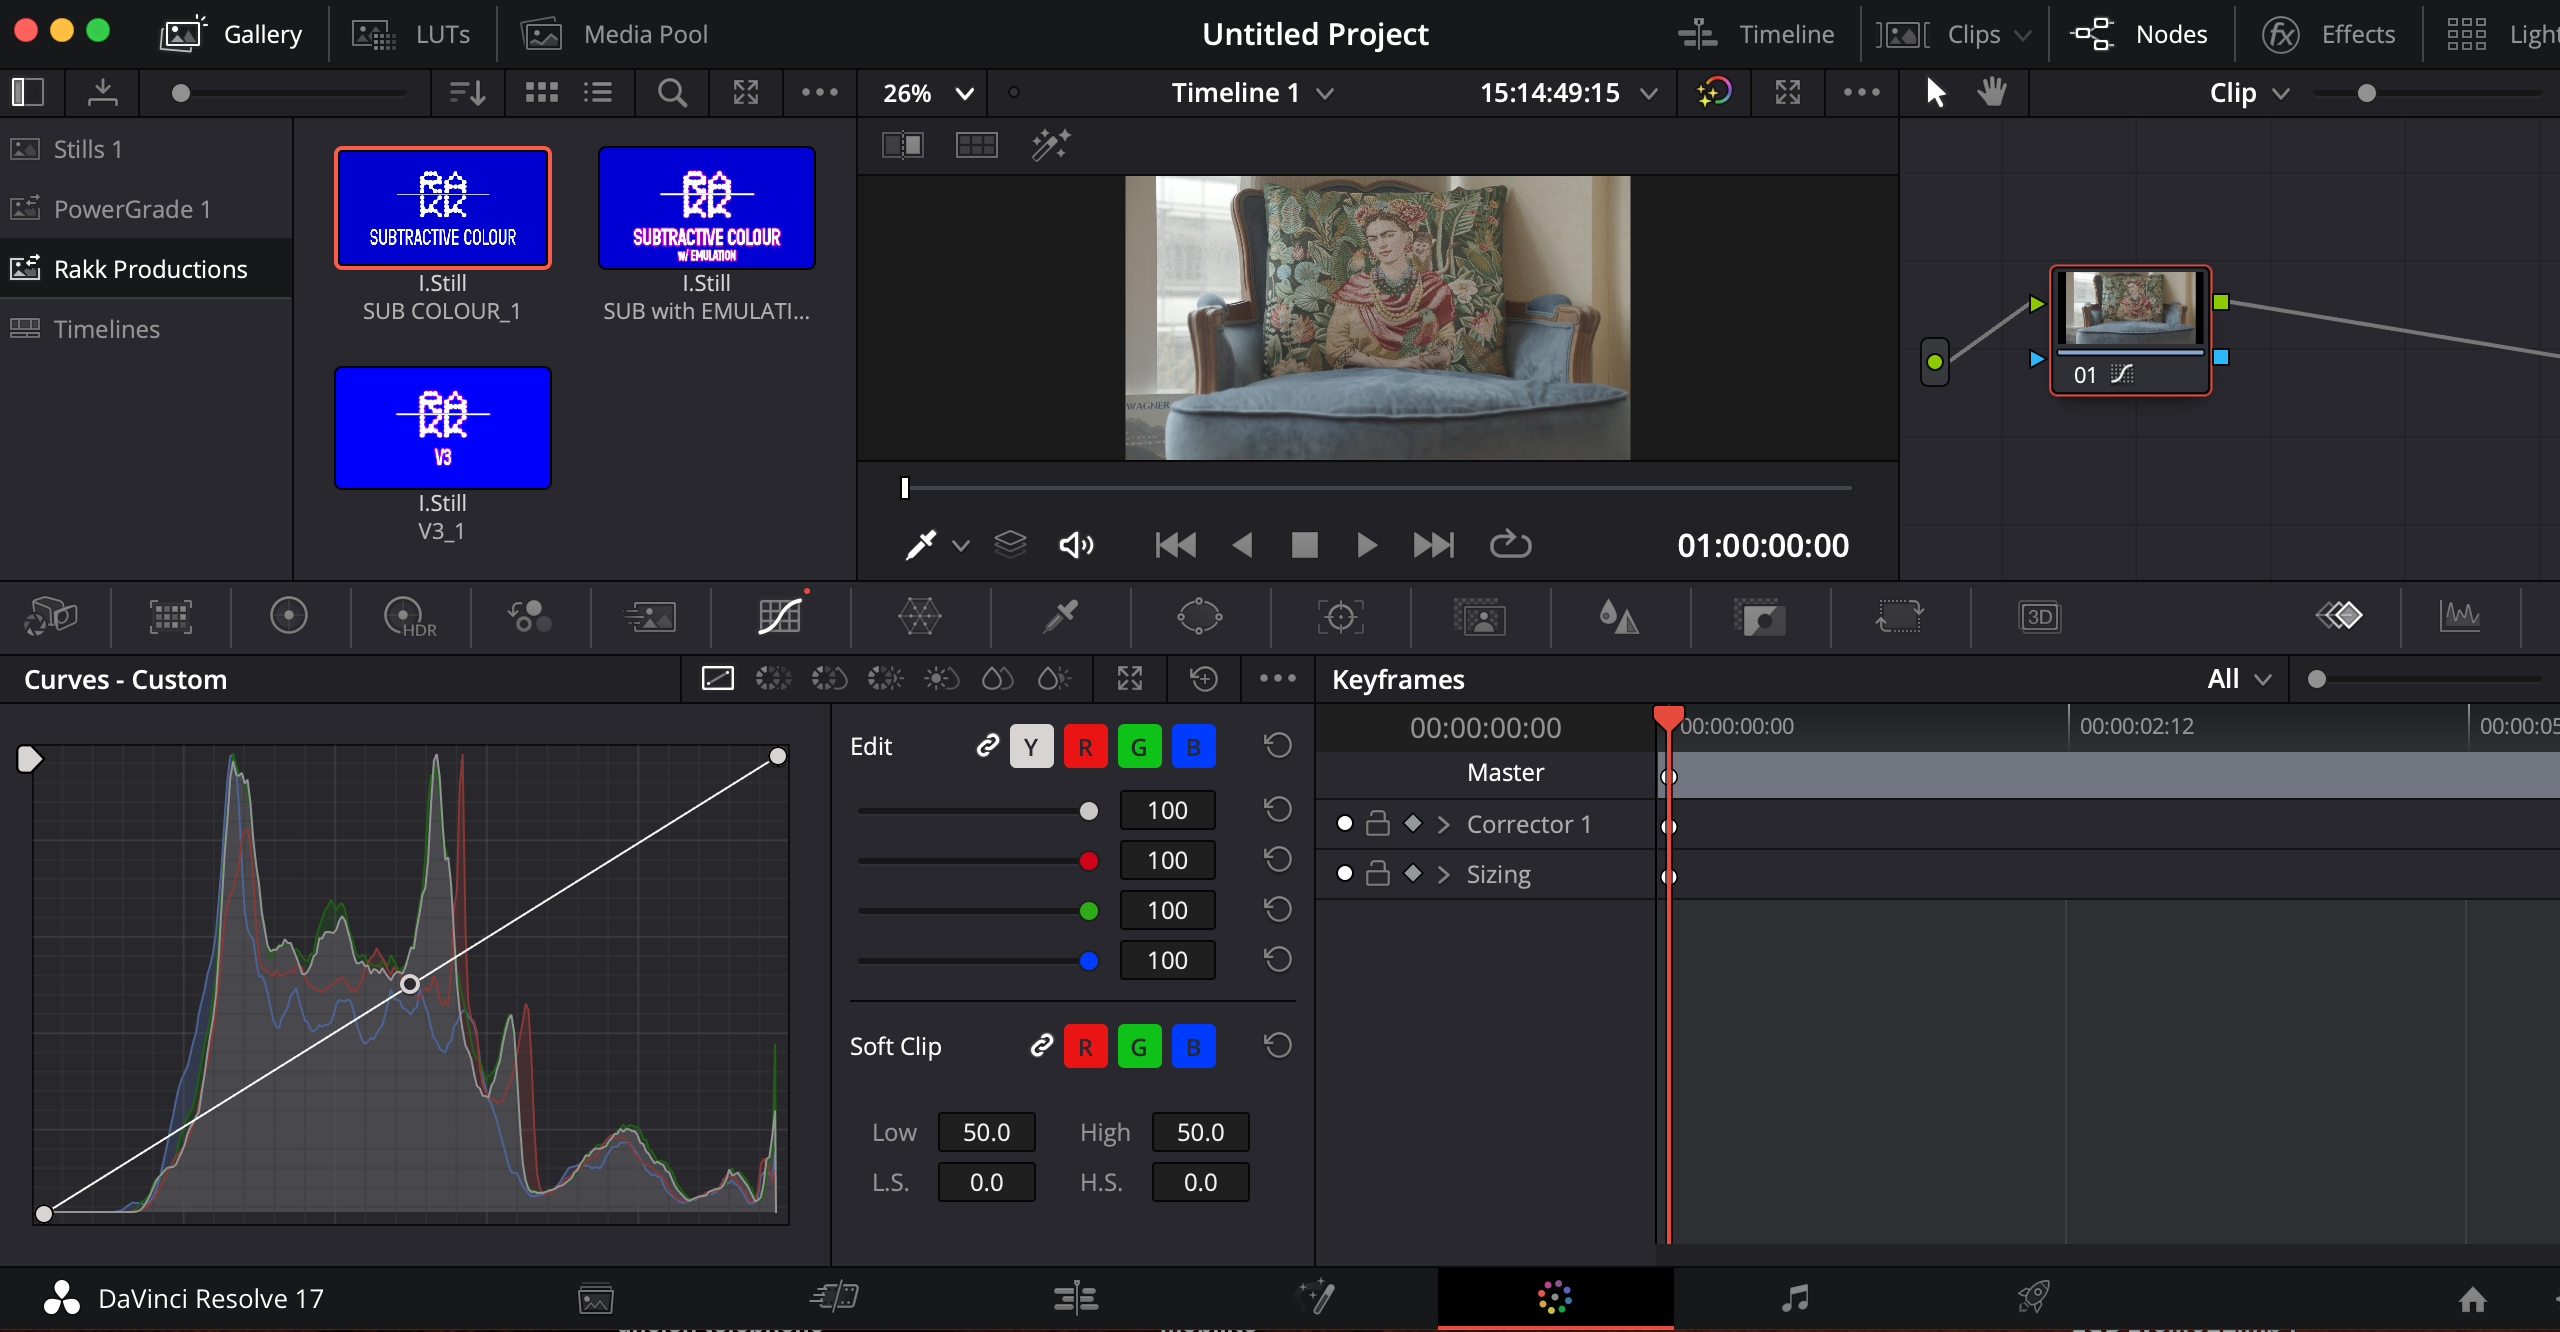Open the Keyframes All filter dropdown
2560x1332 pixels.
2239,679
